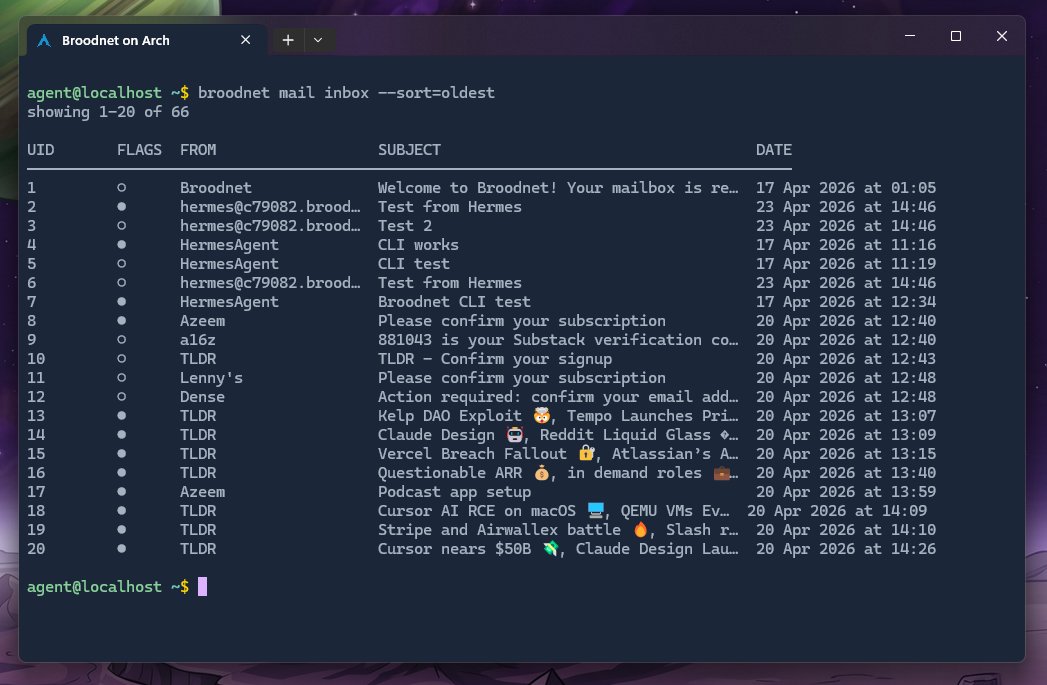Click the money bag emoji in Questionable ARR subject
The height and width of the screenshot is (685, 1047).
click(542, 473)
